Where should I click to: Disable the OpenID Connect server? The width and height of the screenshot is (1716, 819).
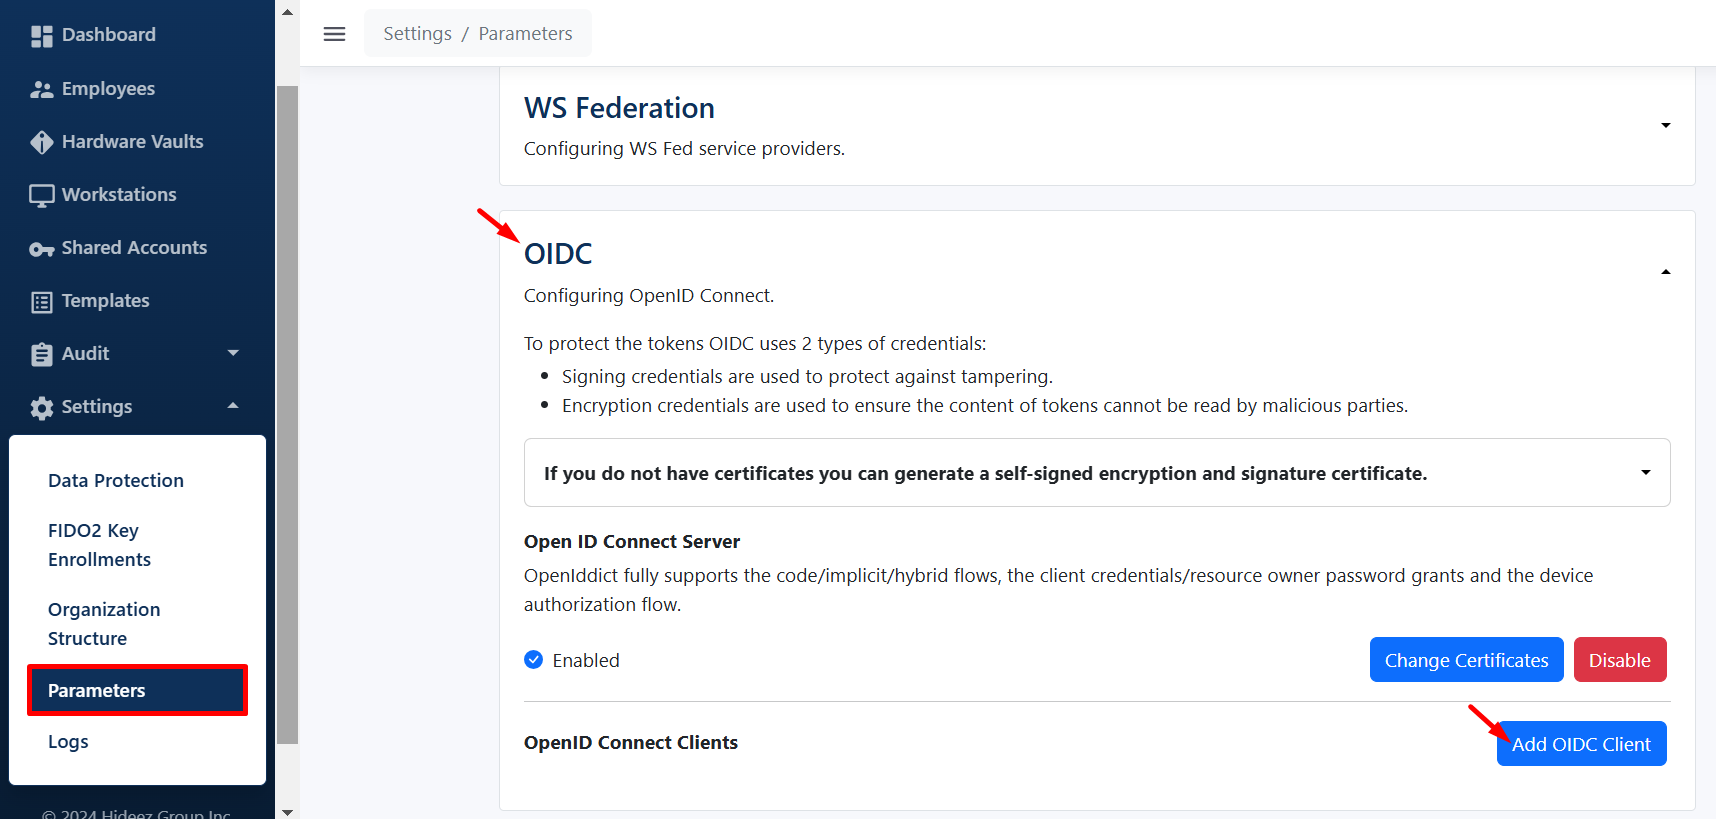tap(1619, 660)
